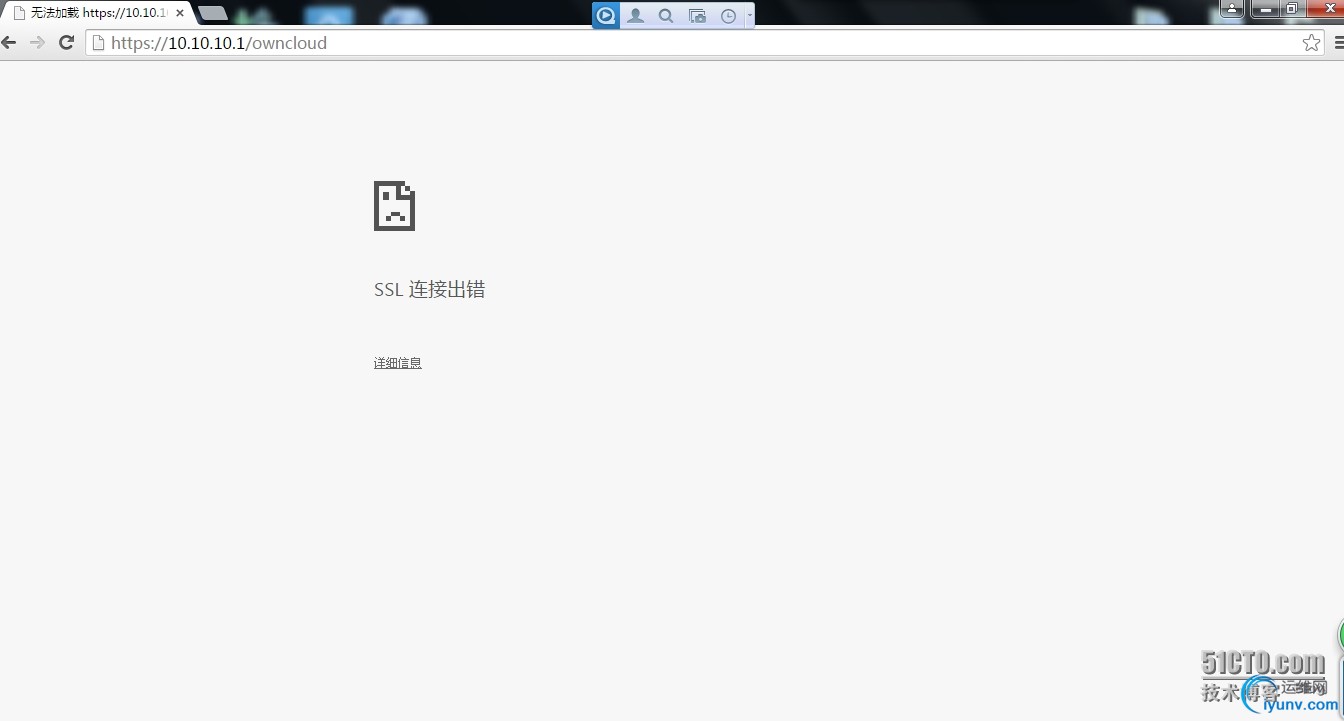Open a new tab with the blank tab button
Image resolution: width=1344 pixels, height=721 pixels.
point(213,13)
